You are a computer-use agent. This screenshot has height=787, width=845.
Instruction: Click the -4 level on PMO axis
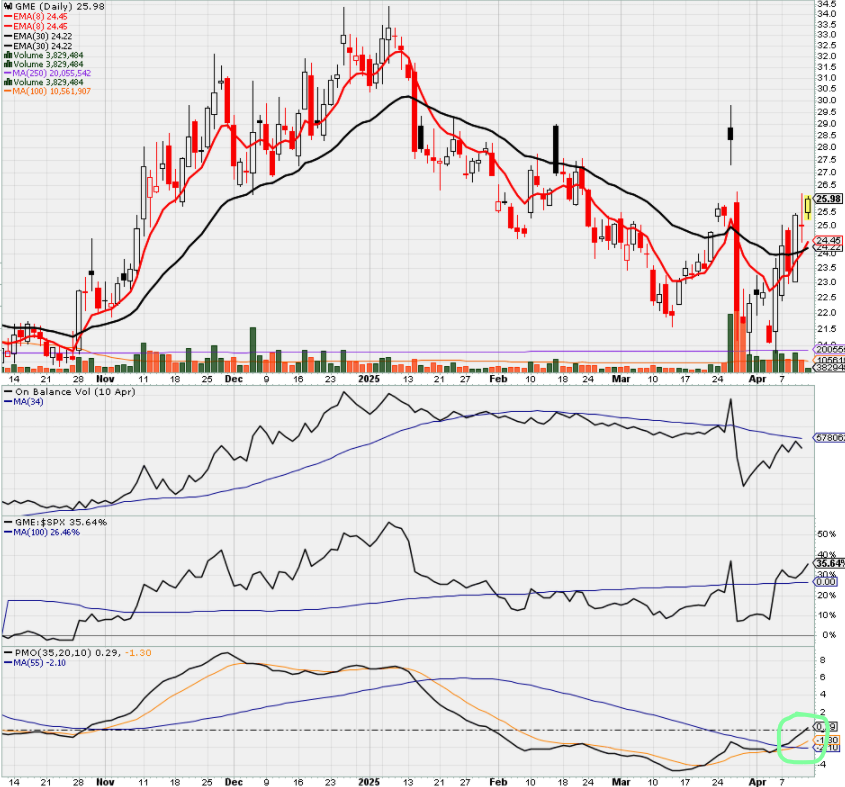coord(821,764)
